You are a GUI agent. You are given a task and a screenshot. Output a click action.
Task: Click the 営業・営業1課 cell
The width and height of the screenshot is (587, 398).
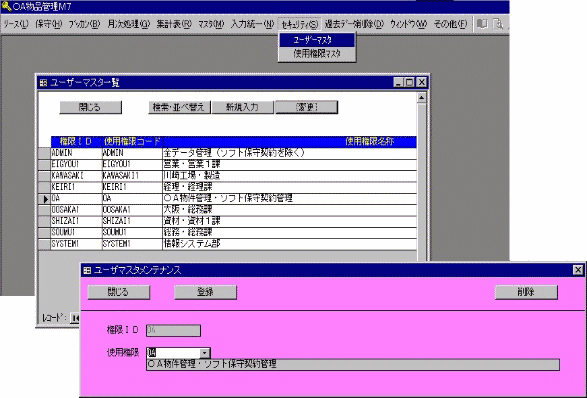289,165
